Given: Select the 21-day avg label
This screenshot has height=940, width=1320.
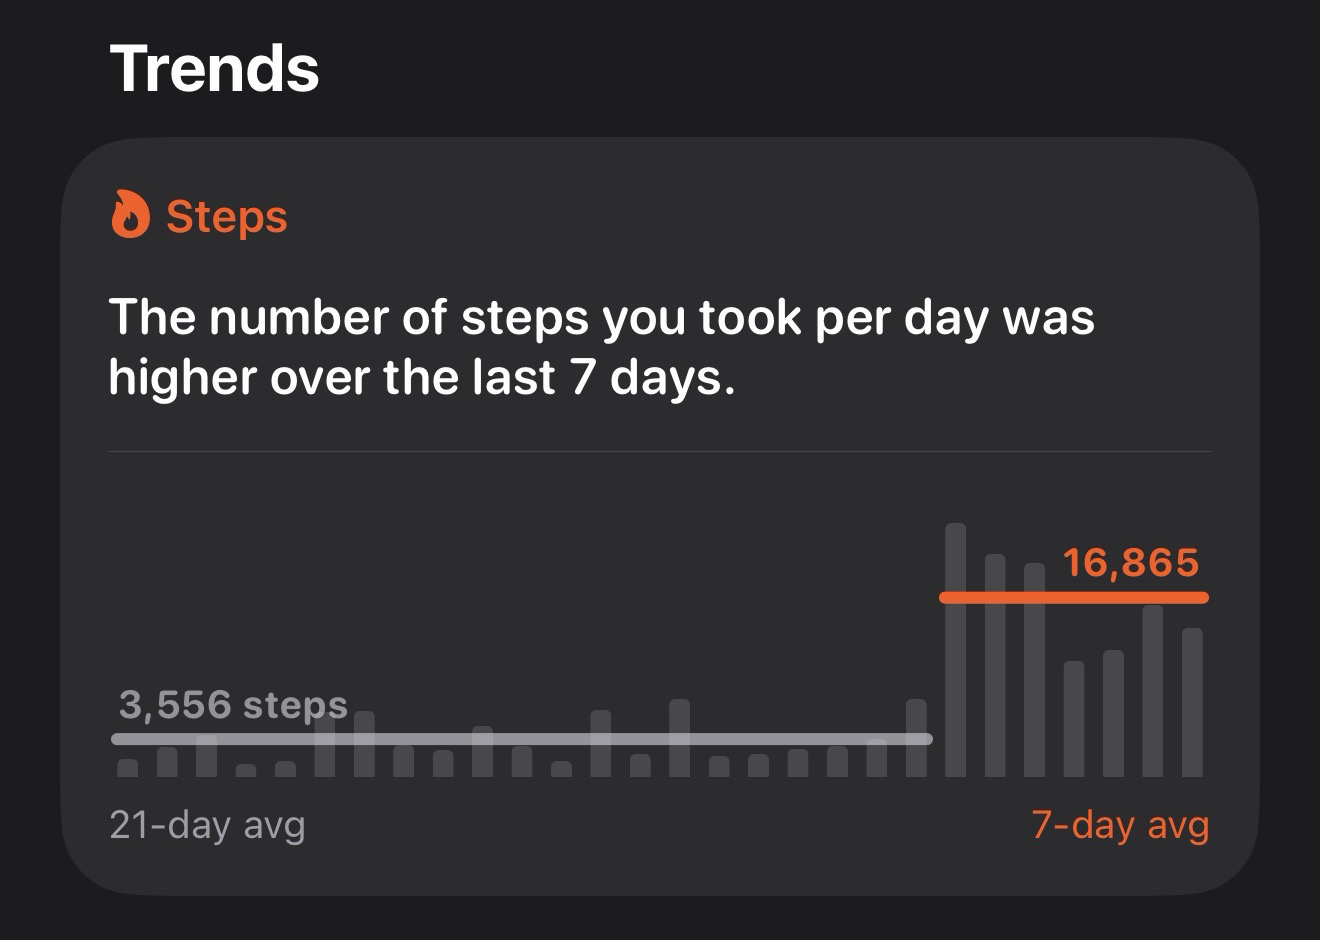Looking at the screenshot, I should point(207,825).
